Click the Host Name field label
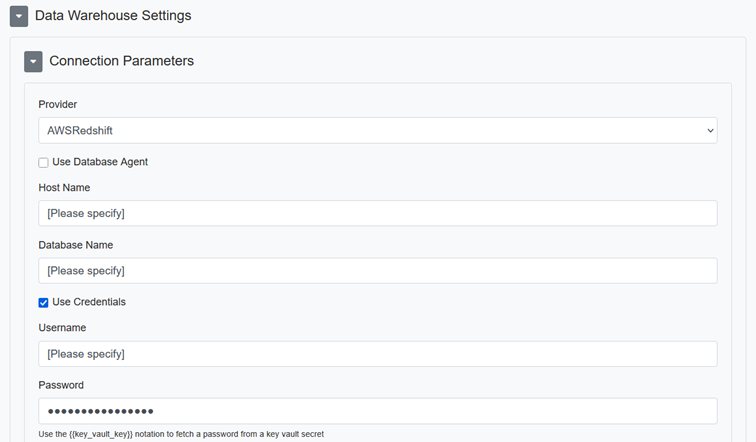The height and width of the screenshot is (442, 756). (64, 187)
